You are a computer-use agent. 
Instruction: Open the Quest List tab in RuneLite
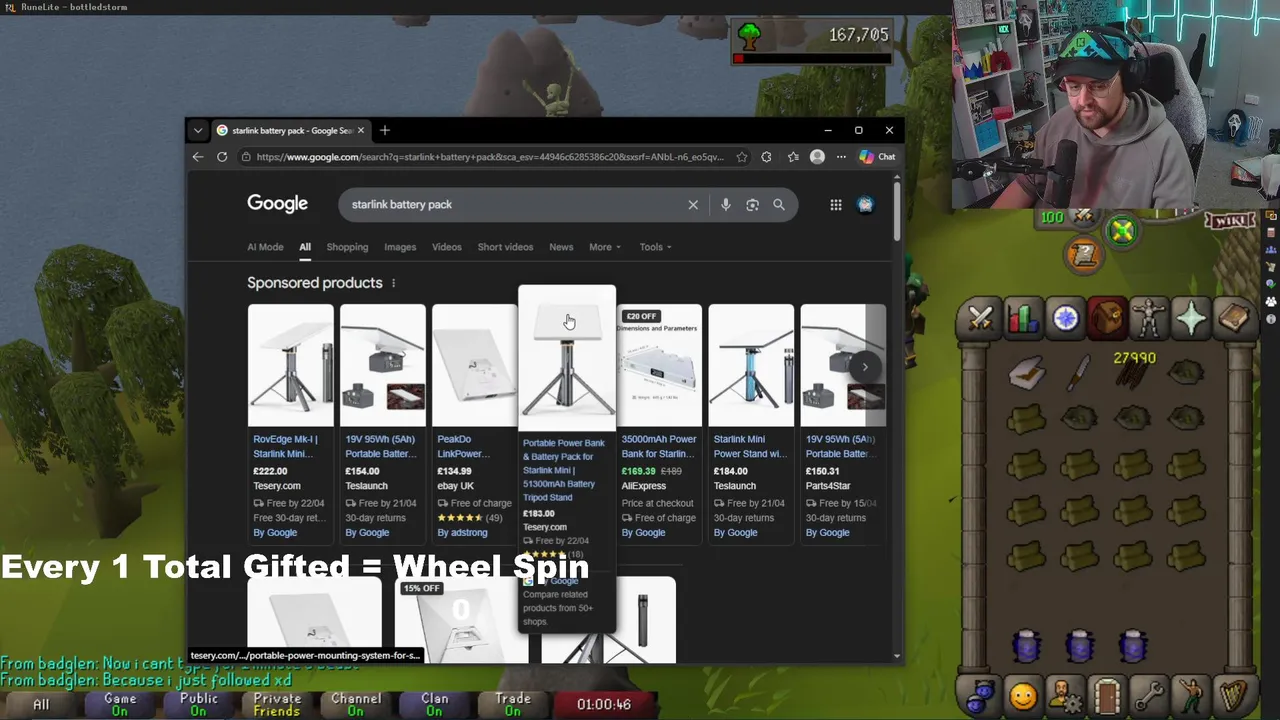click(x=1065, y=318)
